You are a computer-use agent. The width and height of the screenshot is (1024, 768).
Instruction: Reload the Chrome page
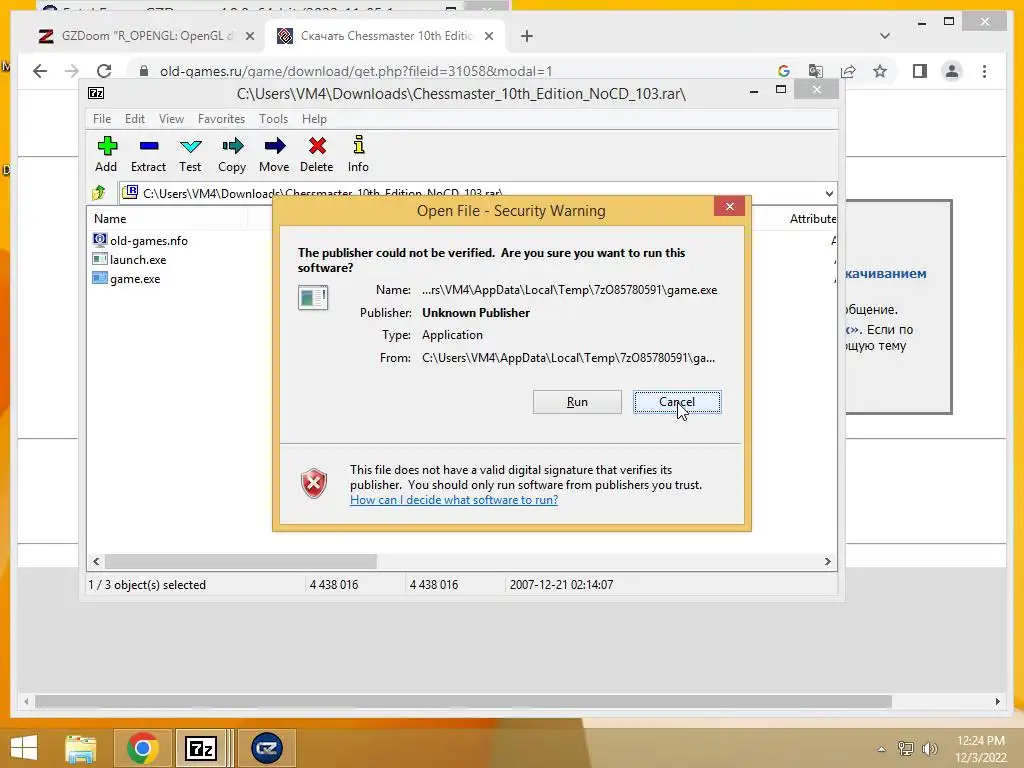pyautogui.click(x=104, y=71)
